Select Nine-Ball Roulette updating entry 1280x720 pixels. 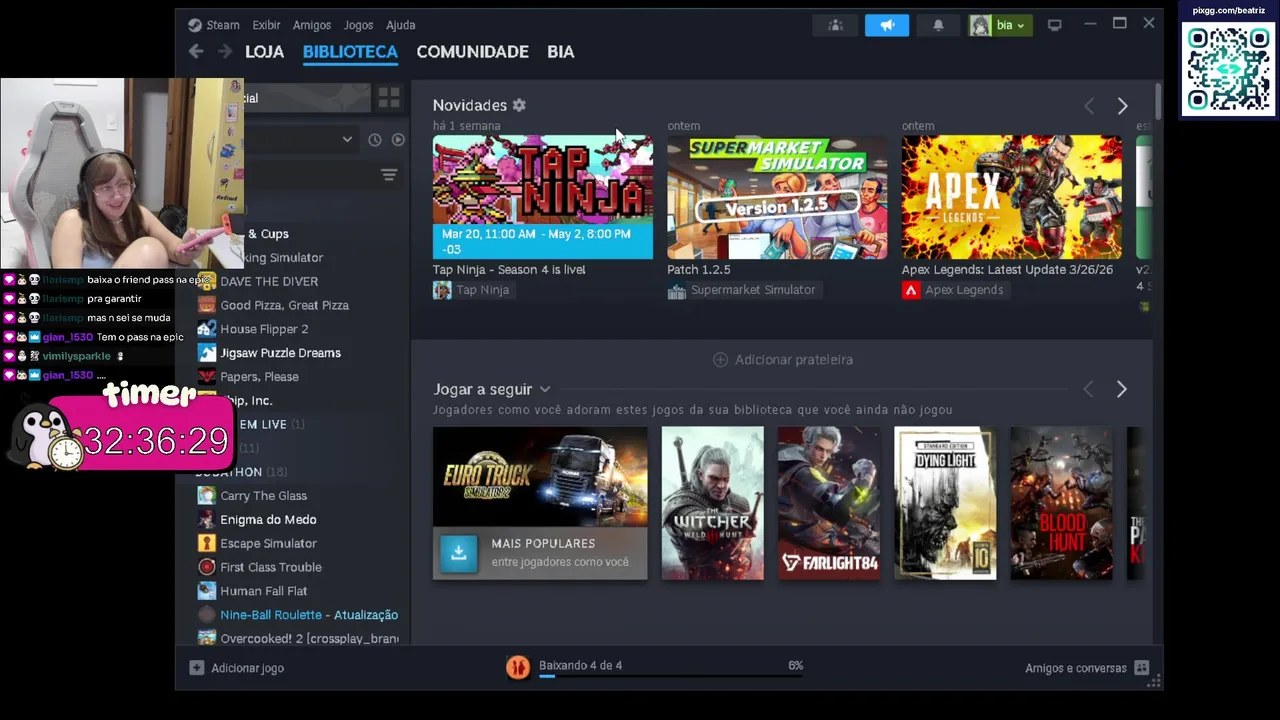pyautogui.click(x=298, y=615)
